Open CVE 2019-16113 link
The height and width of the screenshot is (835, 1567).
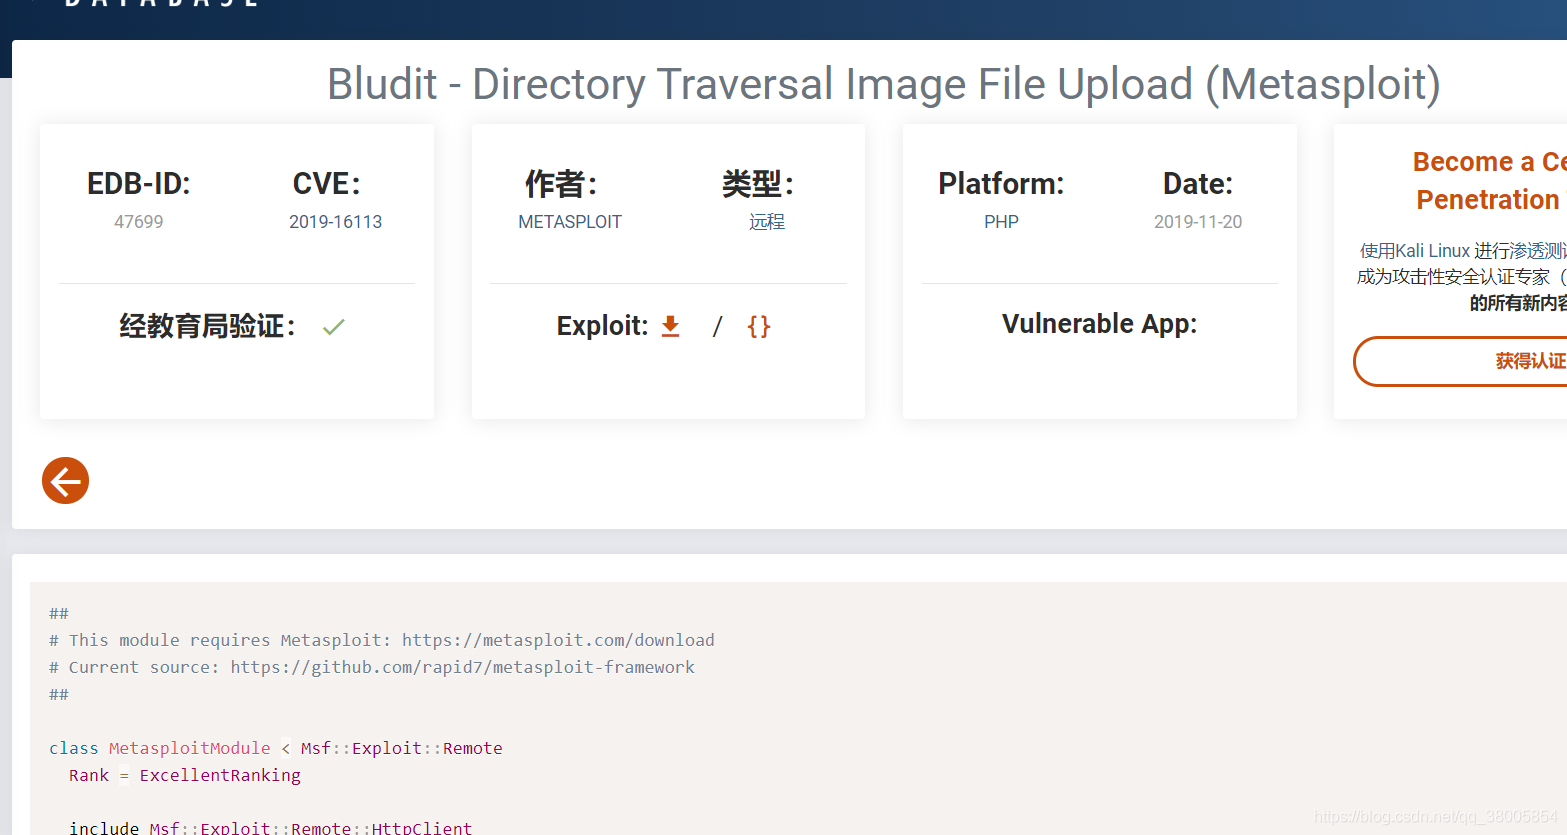click(x=336, y=222)
